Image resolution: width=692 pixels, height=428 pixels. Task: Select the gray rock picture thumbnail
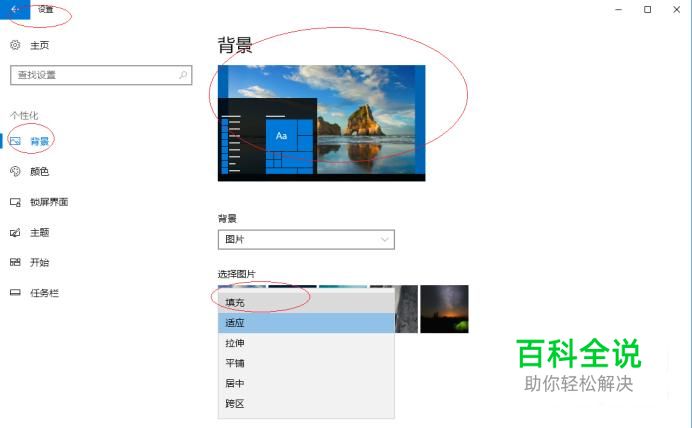pos(406,309)
